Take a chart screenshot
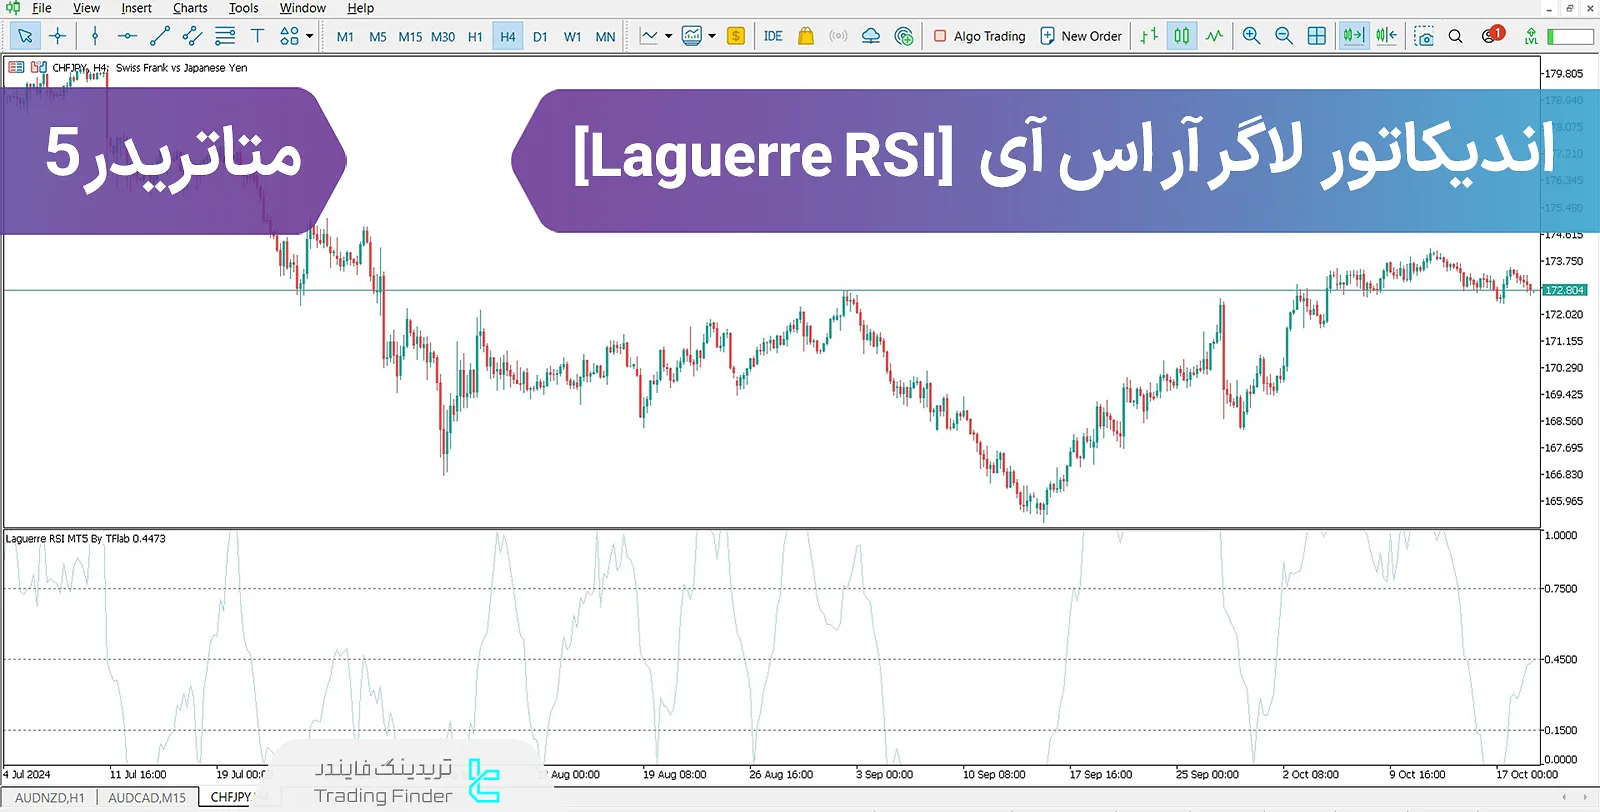This screenshot has width=1600, height=812. (x=1424, y=36)
